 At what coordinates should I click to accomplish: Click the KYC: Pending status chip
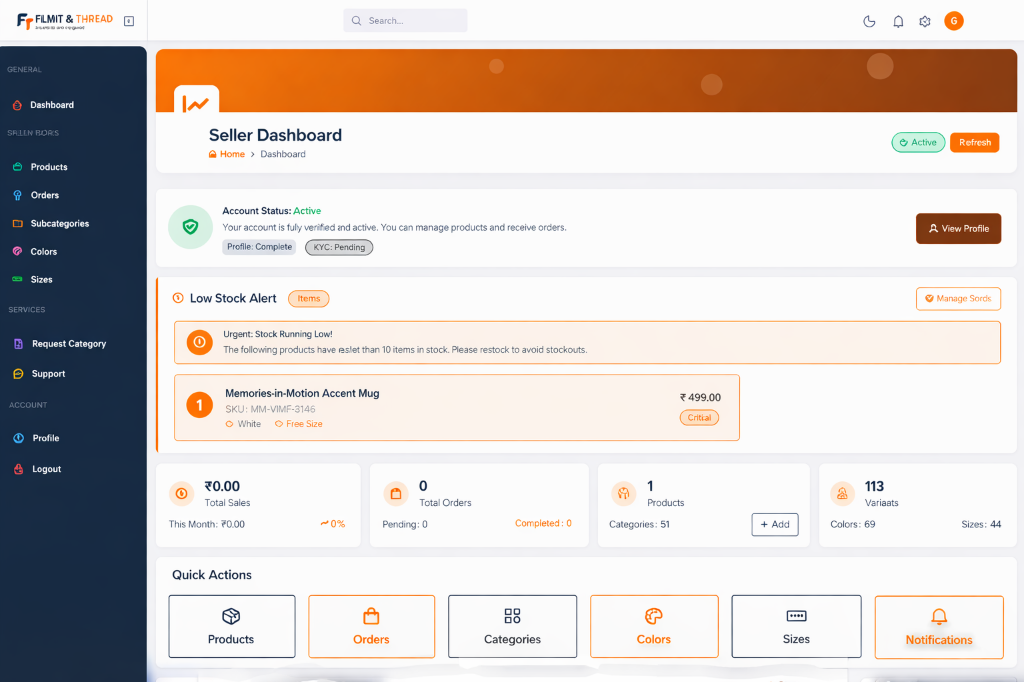[339, 246]
